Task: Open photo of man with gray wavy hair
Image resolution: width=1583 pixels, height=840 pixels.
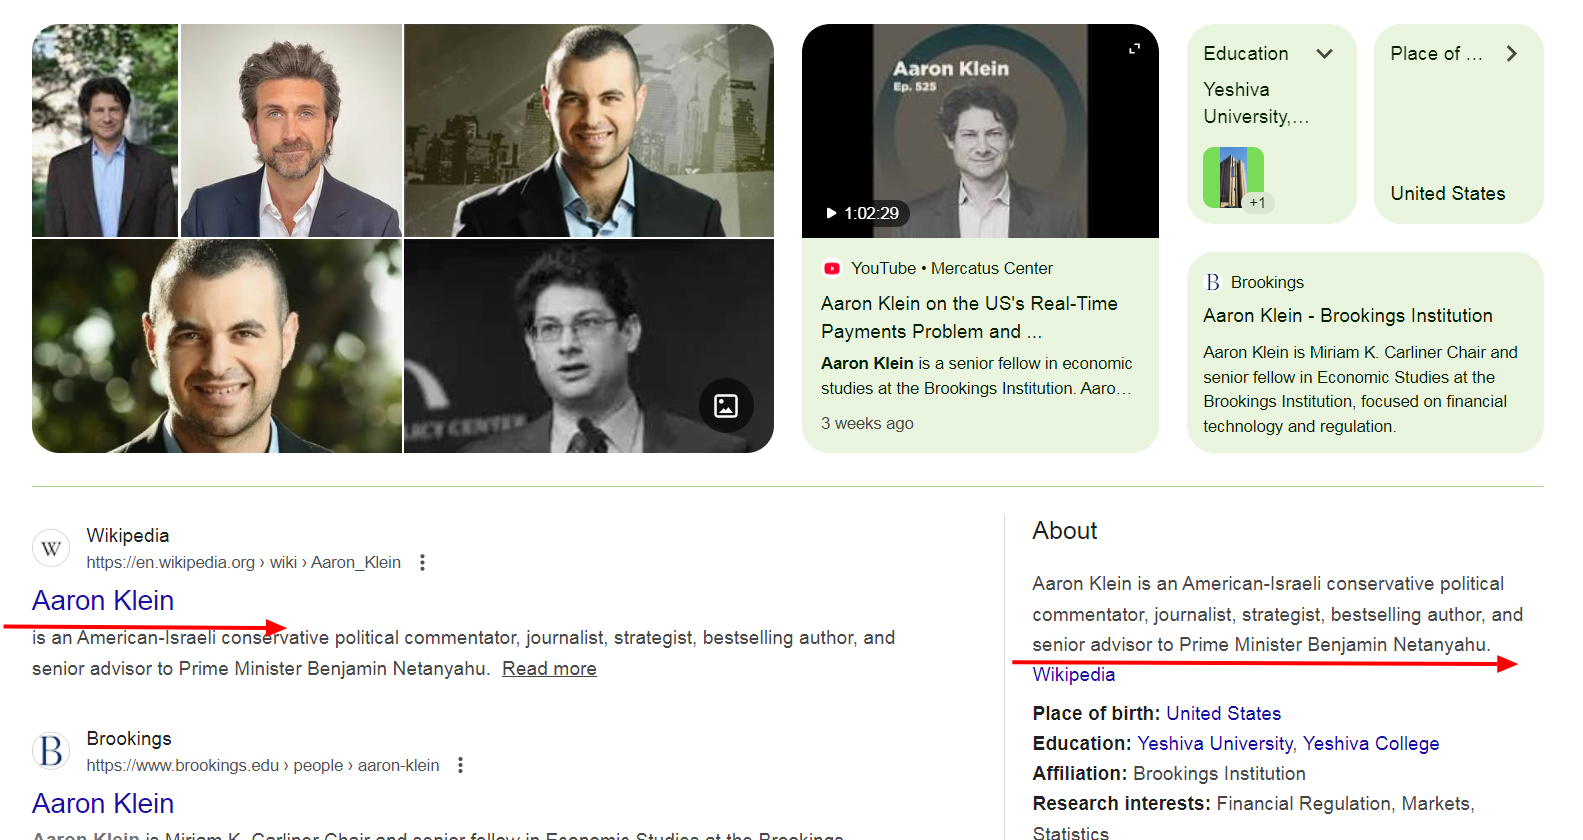Action: click(291, 130)
